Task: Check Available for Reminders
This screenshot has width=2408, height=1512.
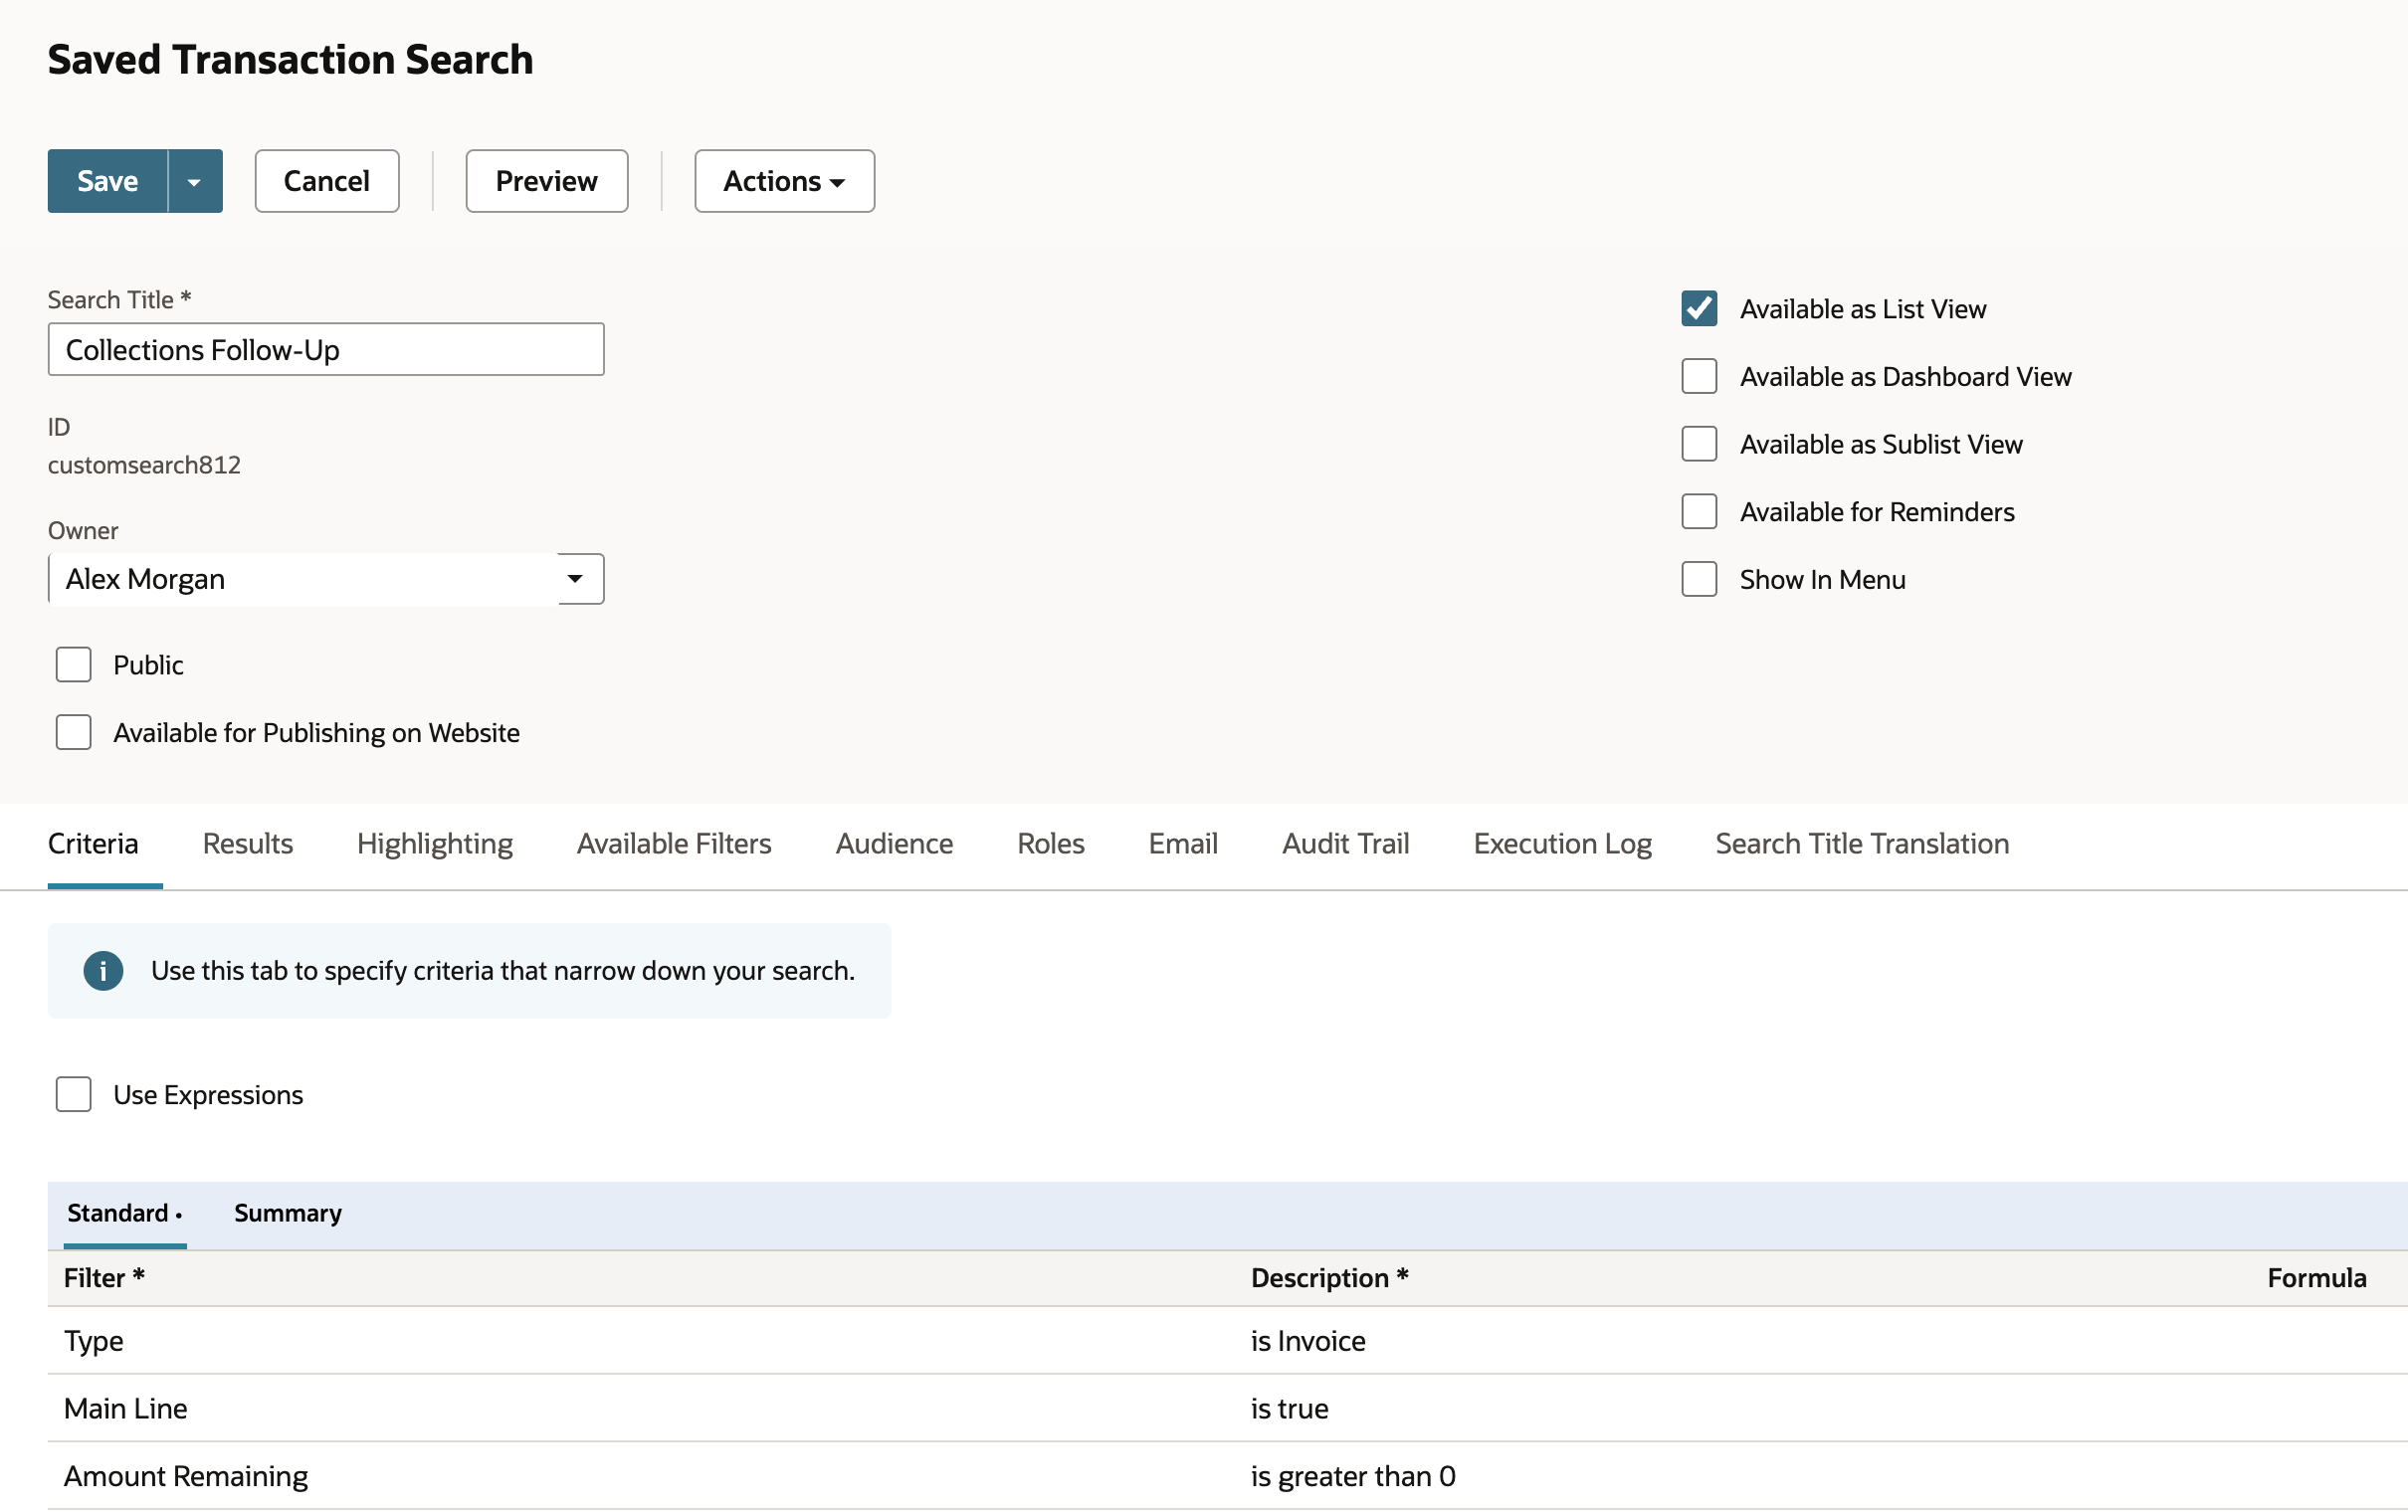Action: [1699, 512]
